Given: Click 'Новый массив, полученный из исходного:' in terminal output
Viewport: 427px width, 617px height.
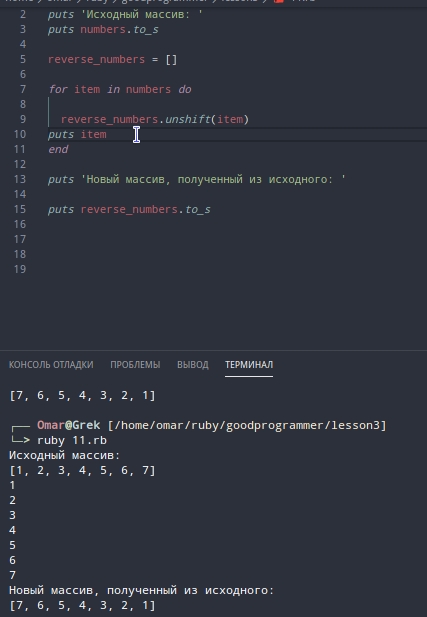Looking at the screenshot, I should click(x=141, y=590).
